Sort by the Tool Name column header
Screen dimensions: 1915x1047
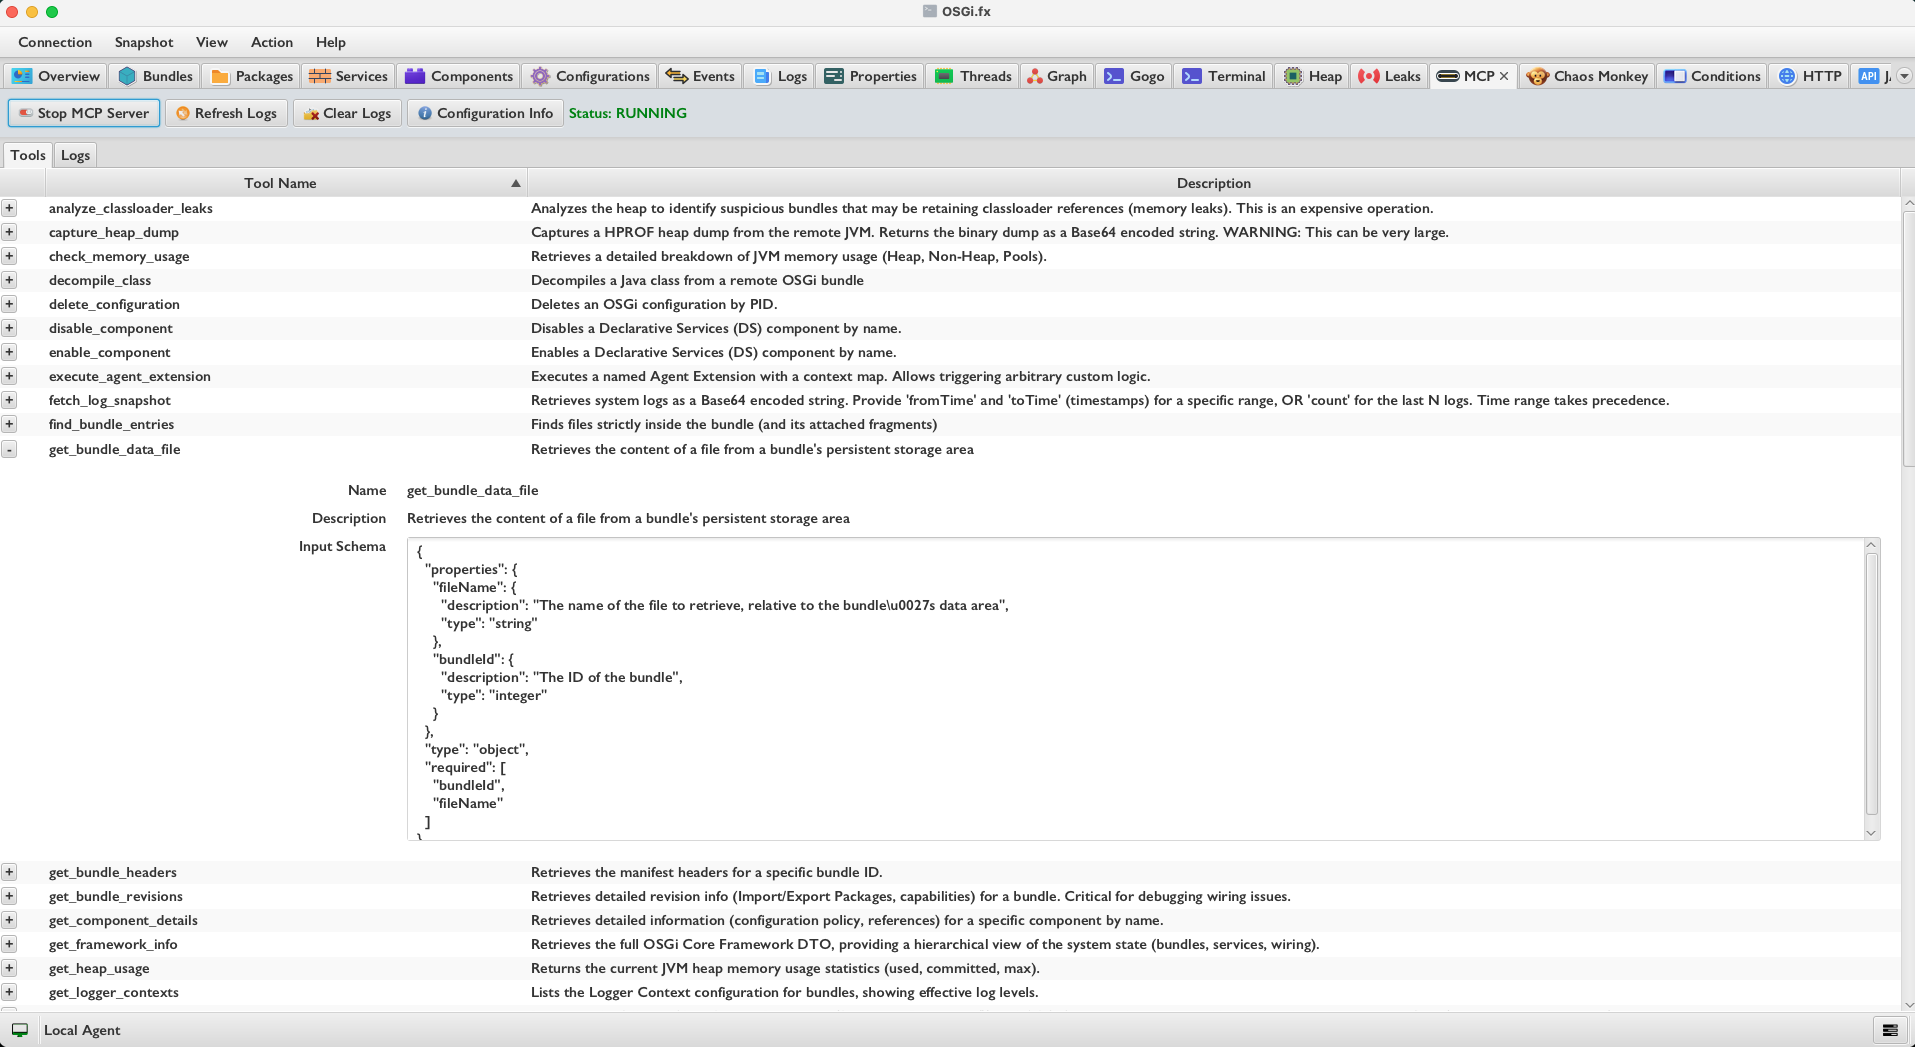(x=280, y=183)
